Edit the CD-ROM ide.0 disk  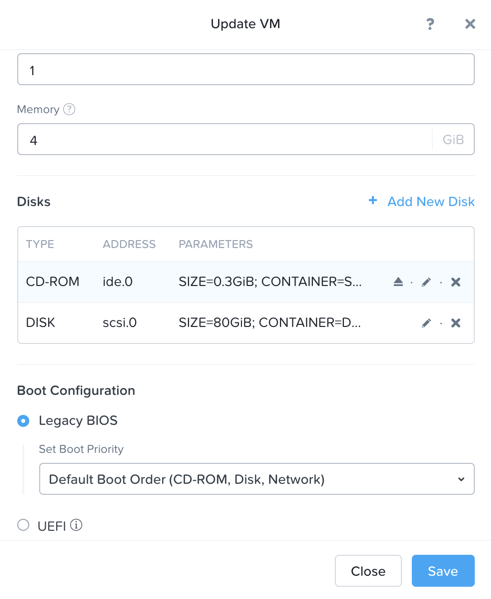coord(426,282)
